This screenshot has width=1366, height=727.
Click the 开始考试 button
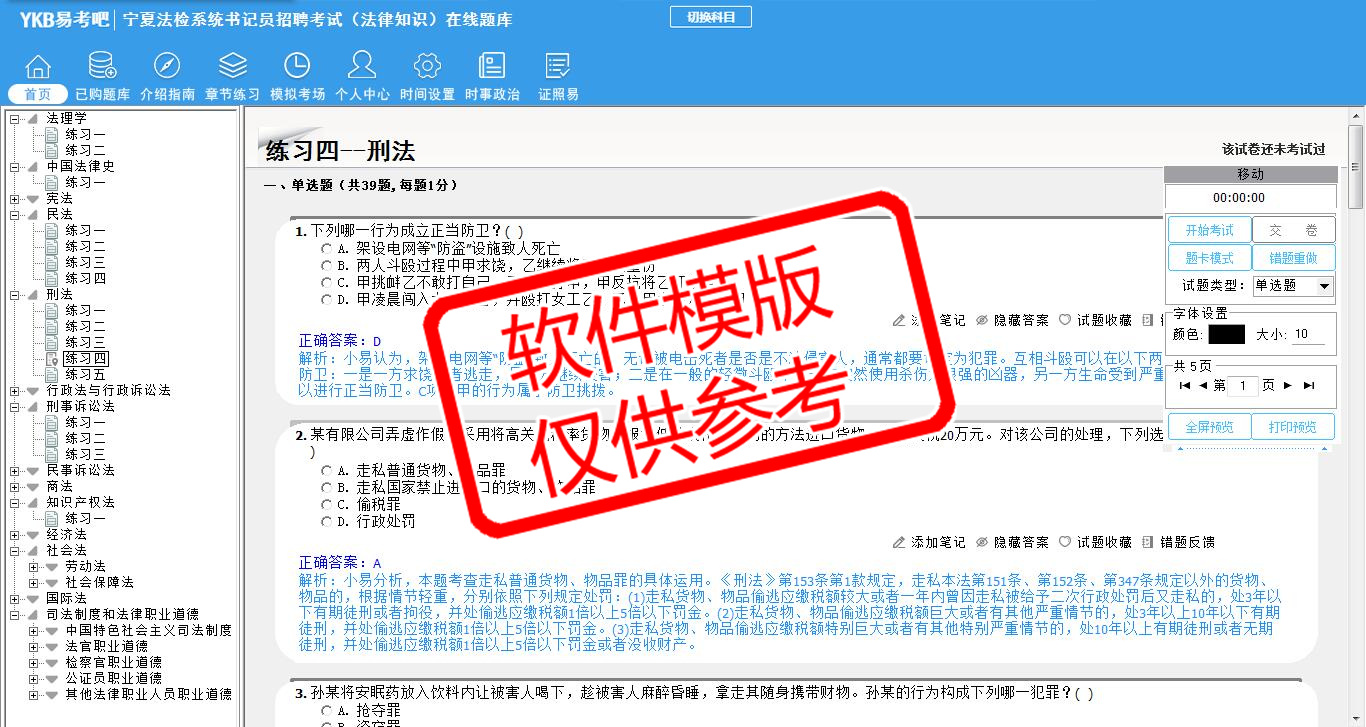pyautogui.click(x=1209, y=230)
